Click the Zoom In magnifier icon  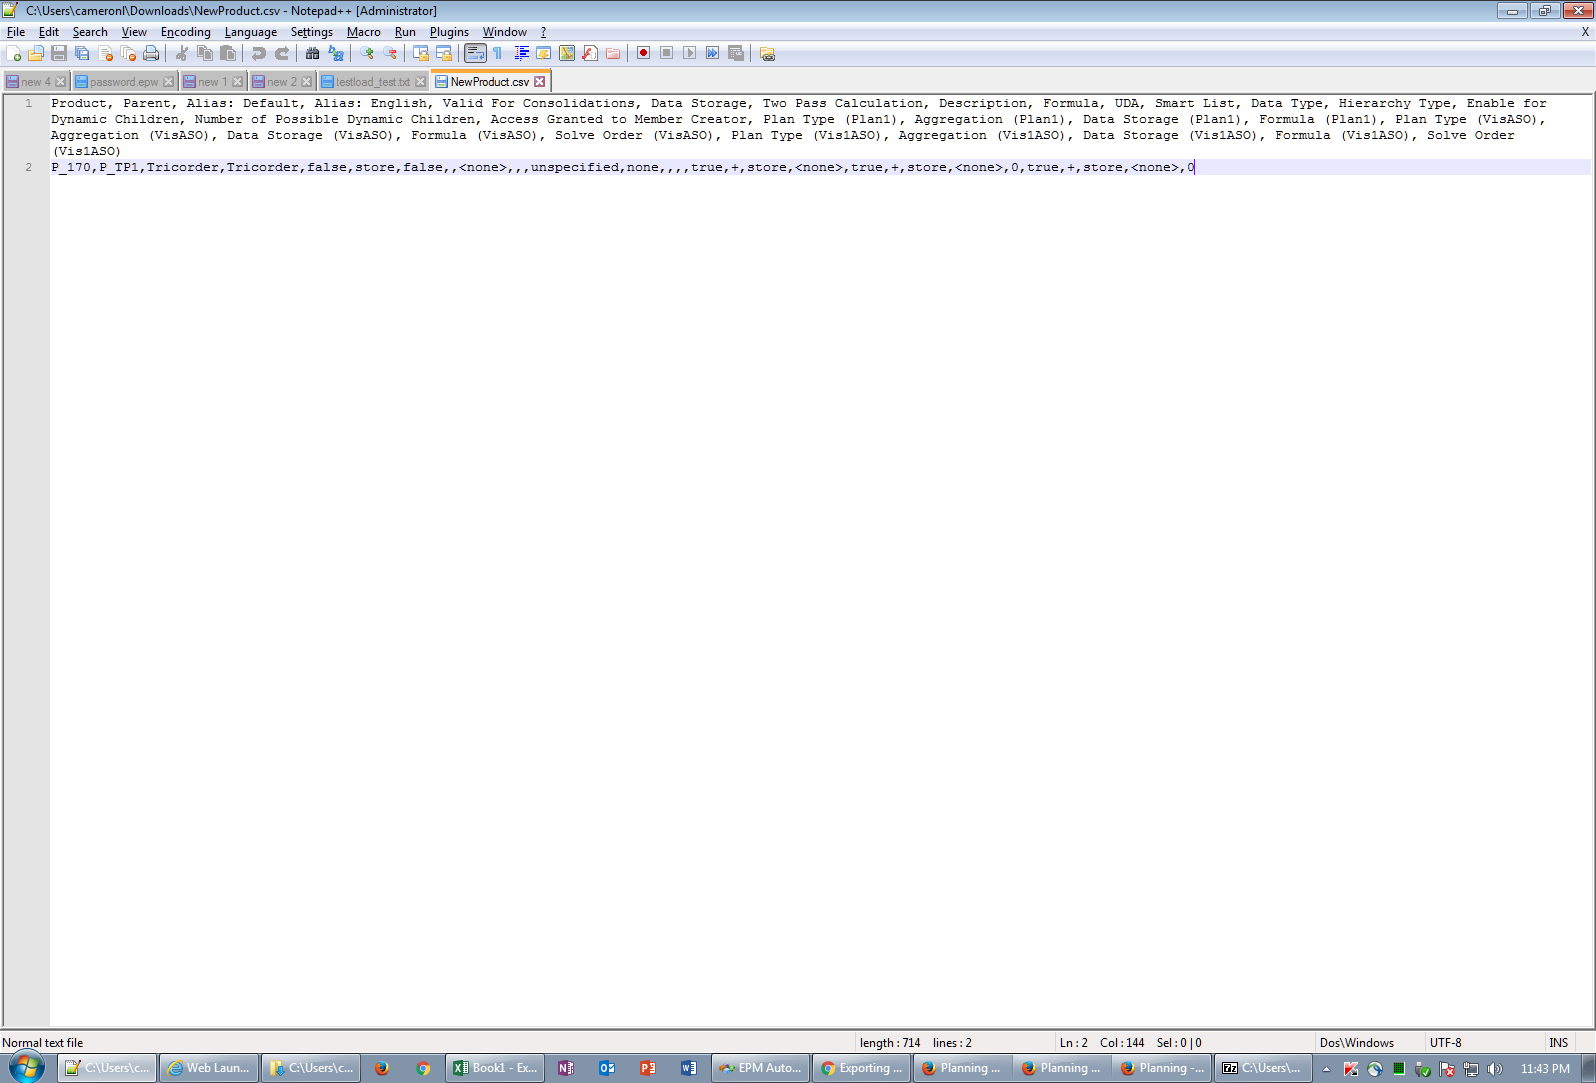tap(367, 53)
